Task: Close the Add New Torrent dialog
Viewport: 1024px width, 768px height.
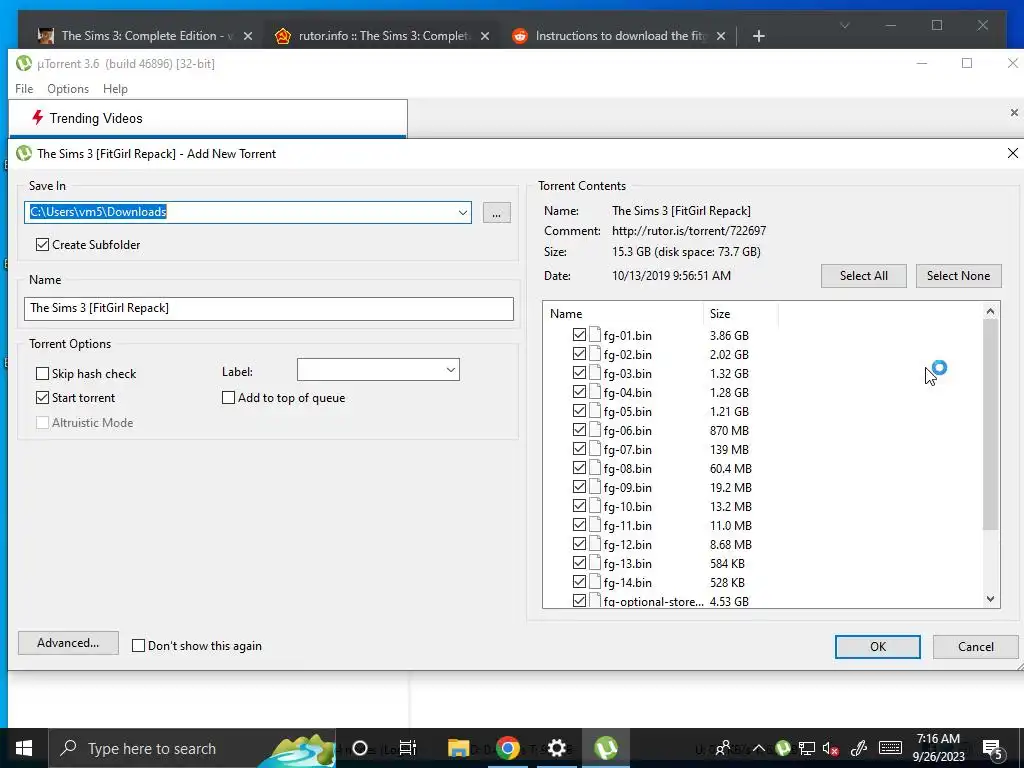Action: (1012, 153)
